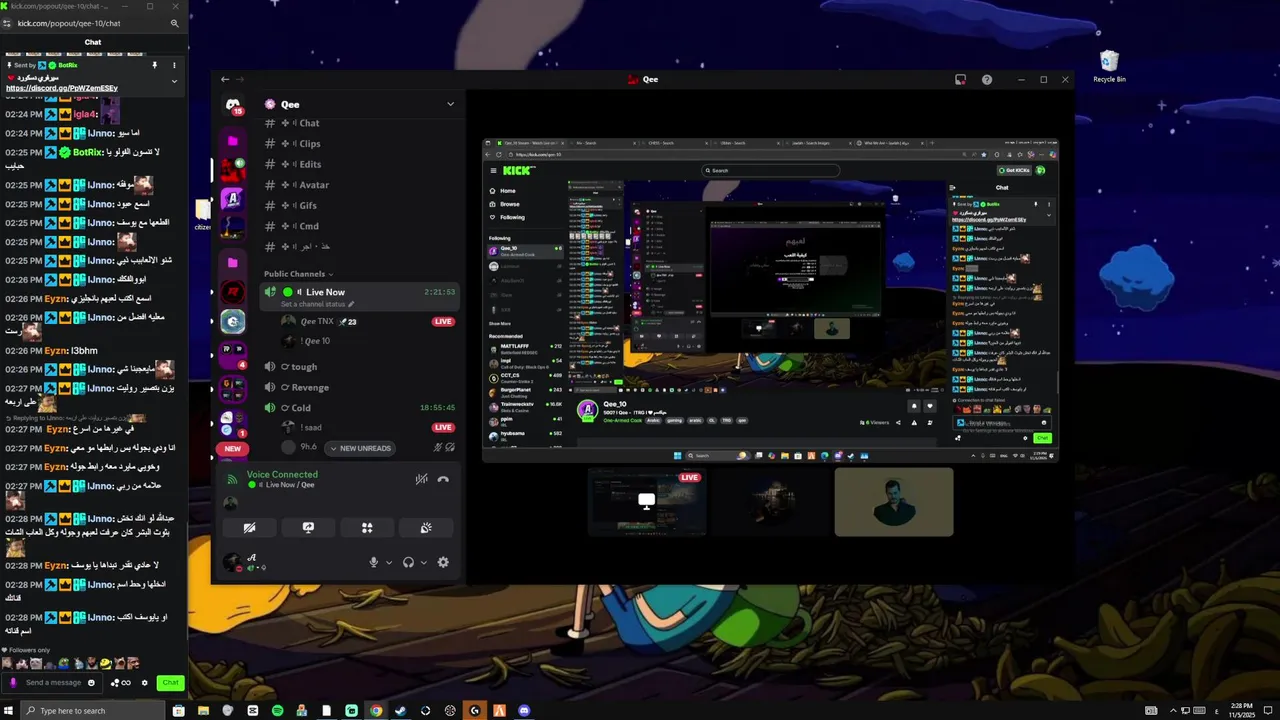Screen dimensions: 1280x720
Task: Open Steam from the taskbar
Action: tap(401, 710)
